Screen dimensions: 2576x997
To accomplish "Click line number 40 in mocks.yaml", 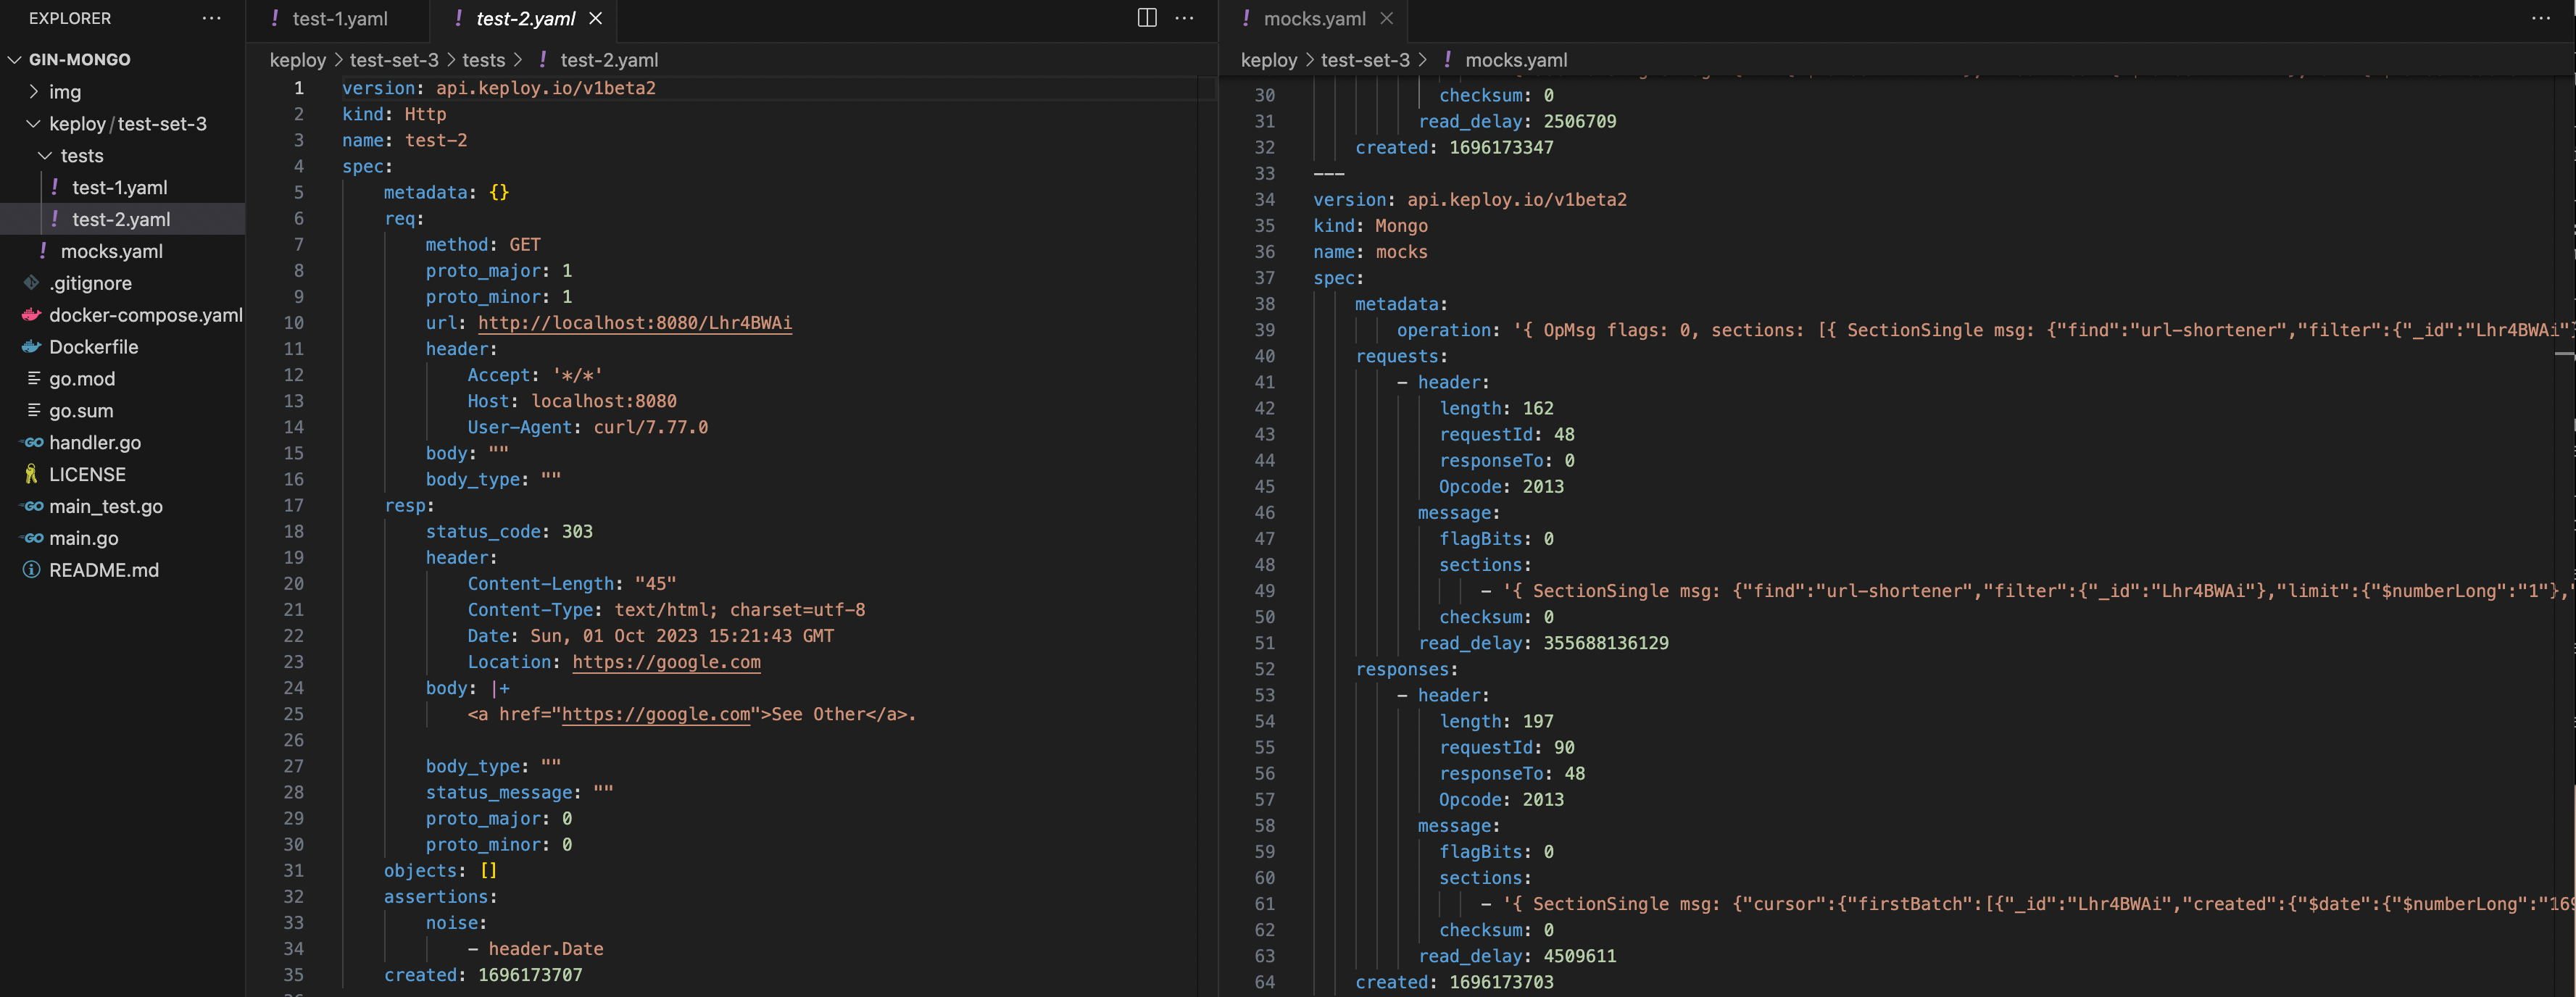I will point(1265,356).
